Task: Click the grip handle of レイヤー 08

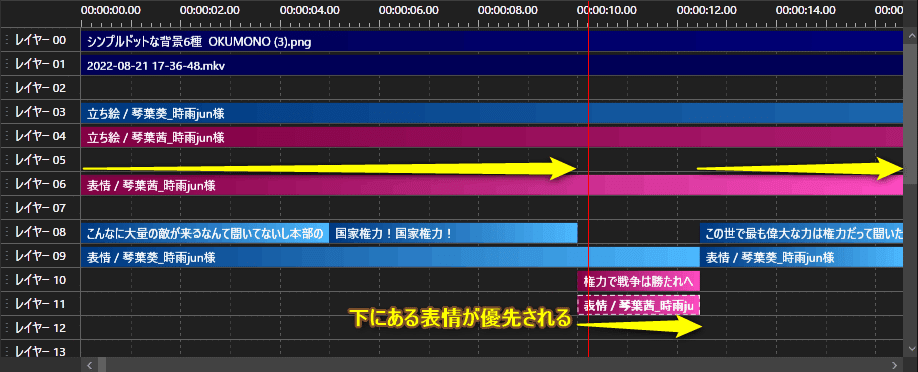Action: pos(7,233)
